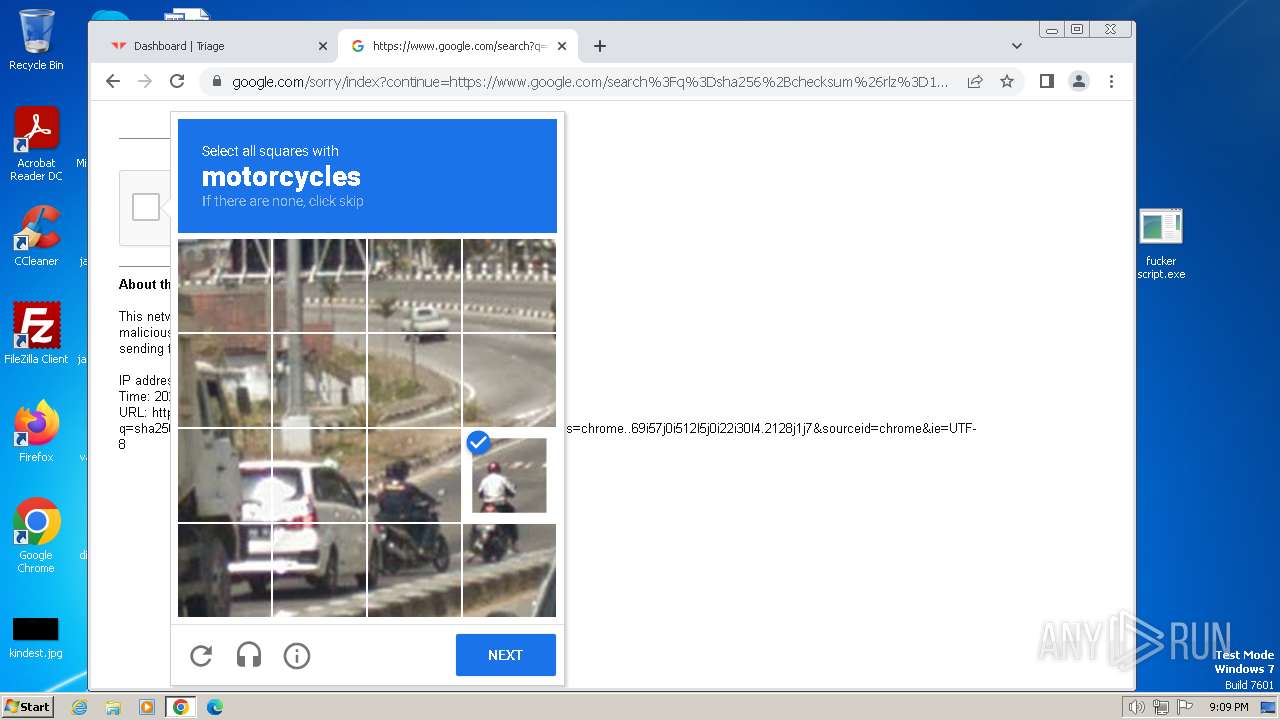The height and width of the screenshot is (720, 1280).
Task: Open the Windows Start menu
Action: pos(27,706)
